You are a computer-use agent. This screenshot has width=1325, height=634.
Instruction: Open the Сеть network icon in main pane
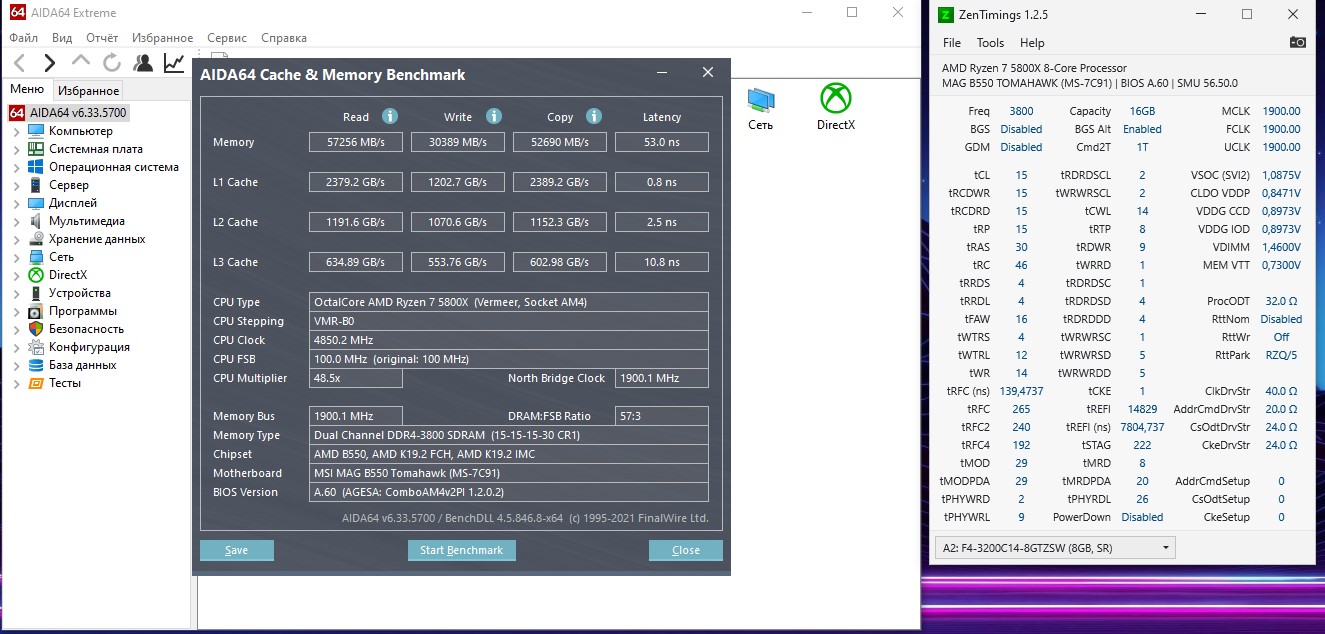pos(760,108)
